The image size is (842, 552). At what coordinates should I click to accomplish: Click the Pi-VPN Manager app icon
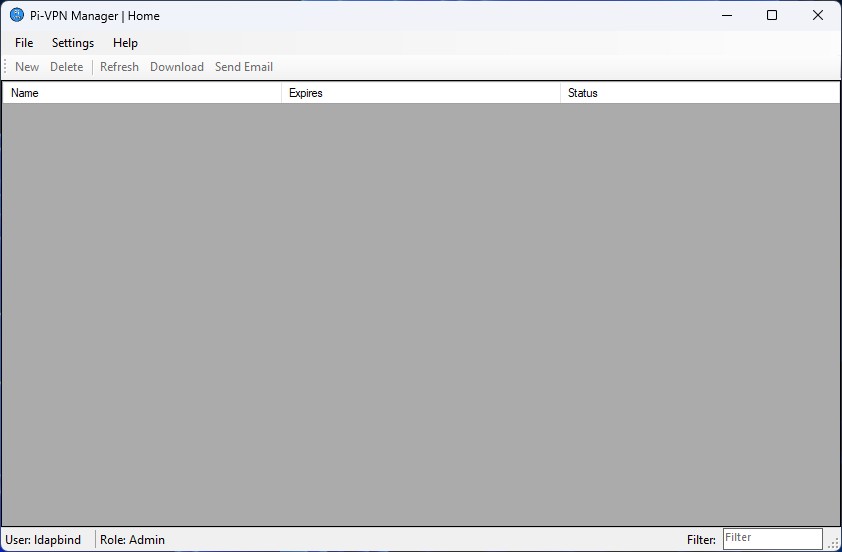point(17,15)
